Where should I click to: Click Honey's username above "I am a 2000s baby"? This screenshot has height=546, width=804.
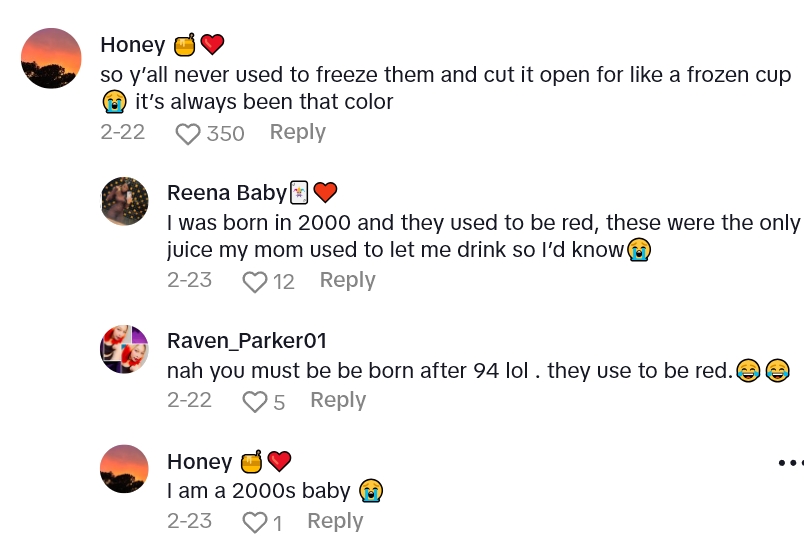click(x=199, y=461)
